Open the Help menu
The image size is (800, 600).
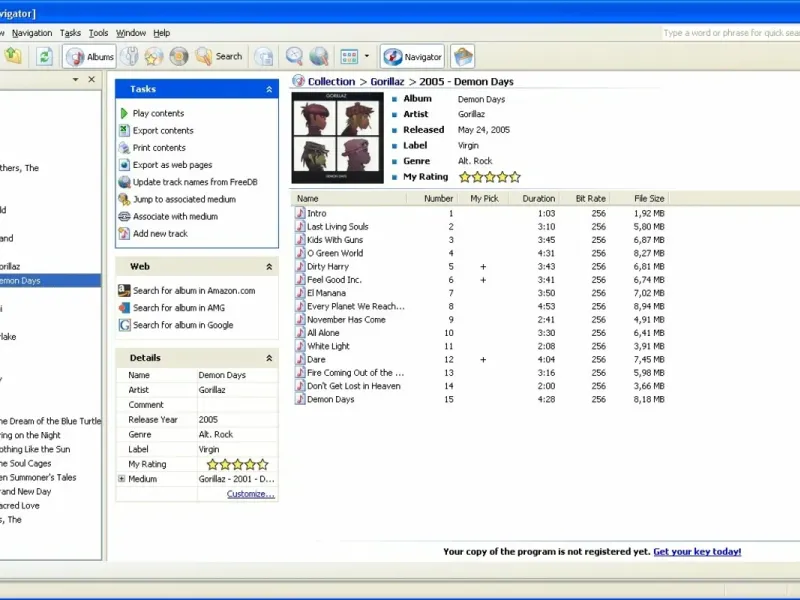tap(162, 33)
